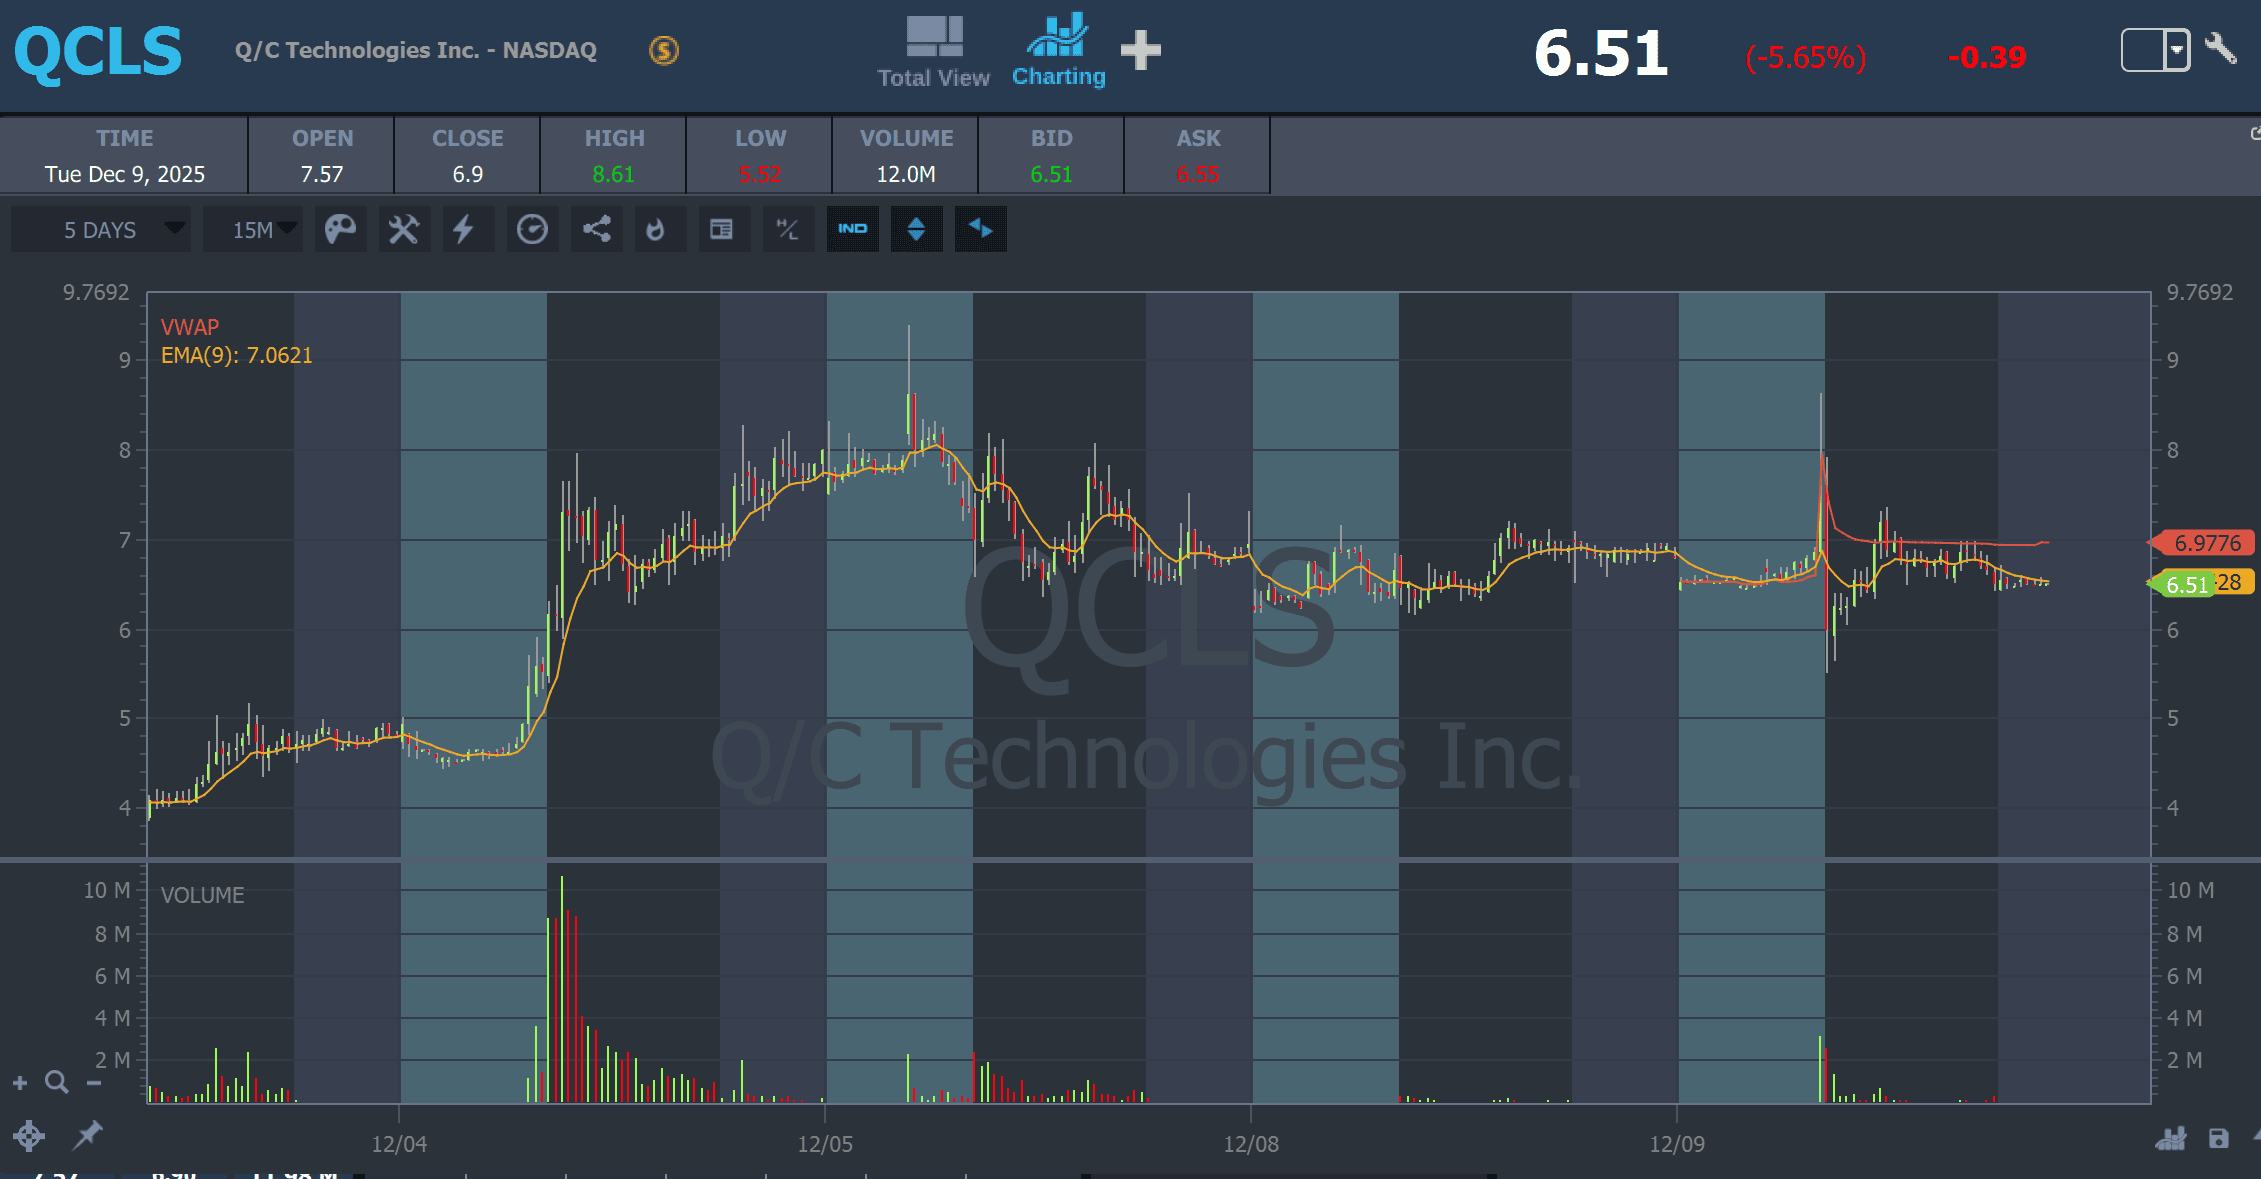
Task: Select the Charting tab
Action: tap(1058, 52)
